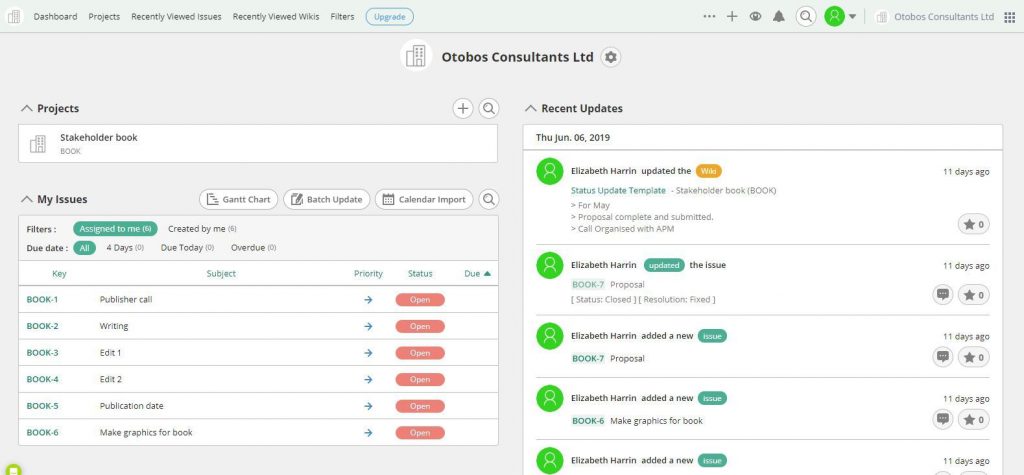Add a new project with plus button
1024x475 pixels.
pos(463,108)
